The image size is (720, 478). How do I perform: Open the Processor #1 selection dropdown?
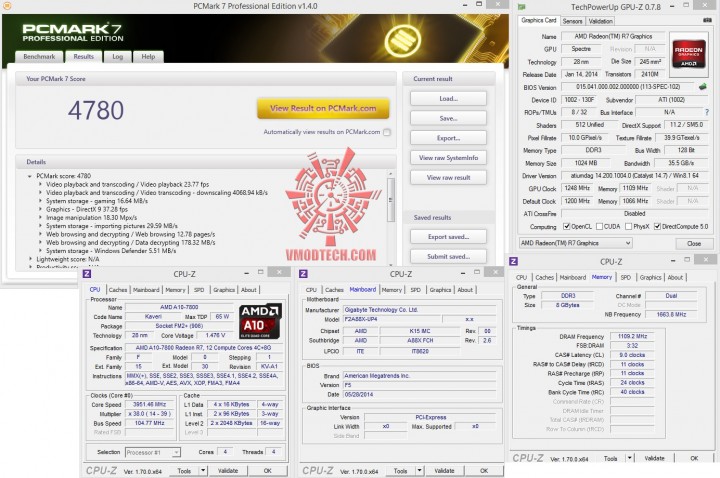pos(152,452)
